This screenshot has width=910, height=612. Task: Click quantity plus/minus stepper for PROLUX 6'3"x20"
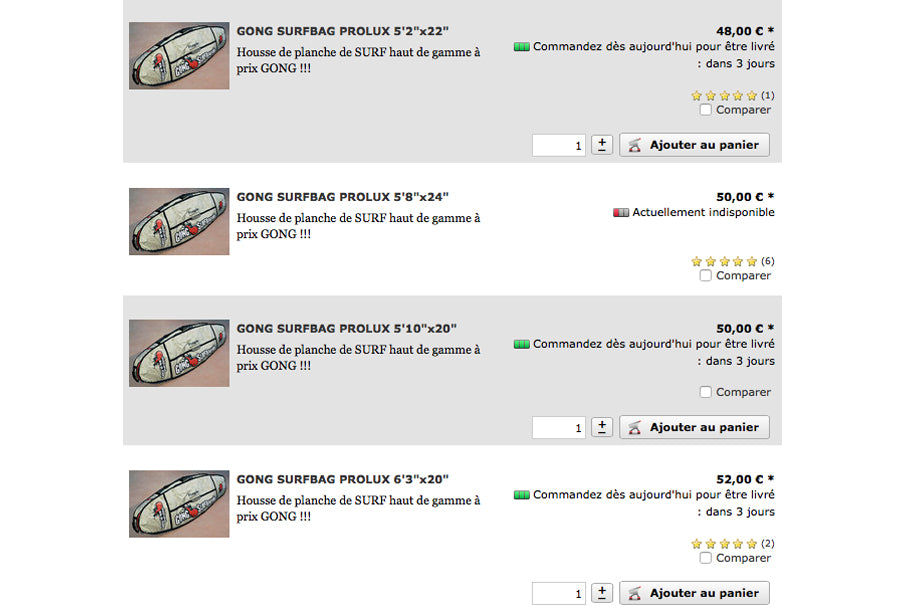[602, 593]
